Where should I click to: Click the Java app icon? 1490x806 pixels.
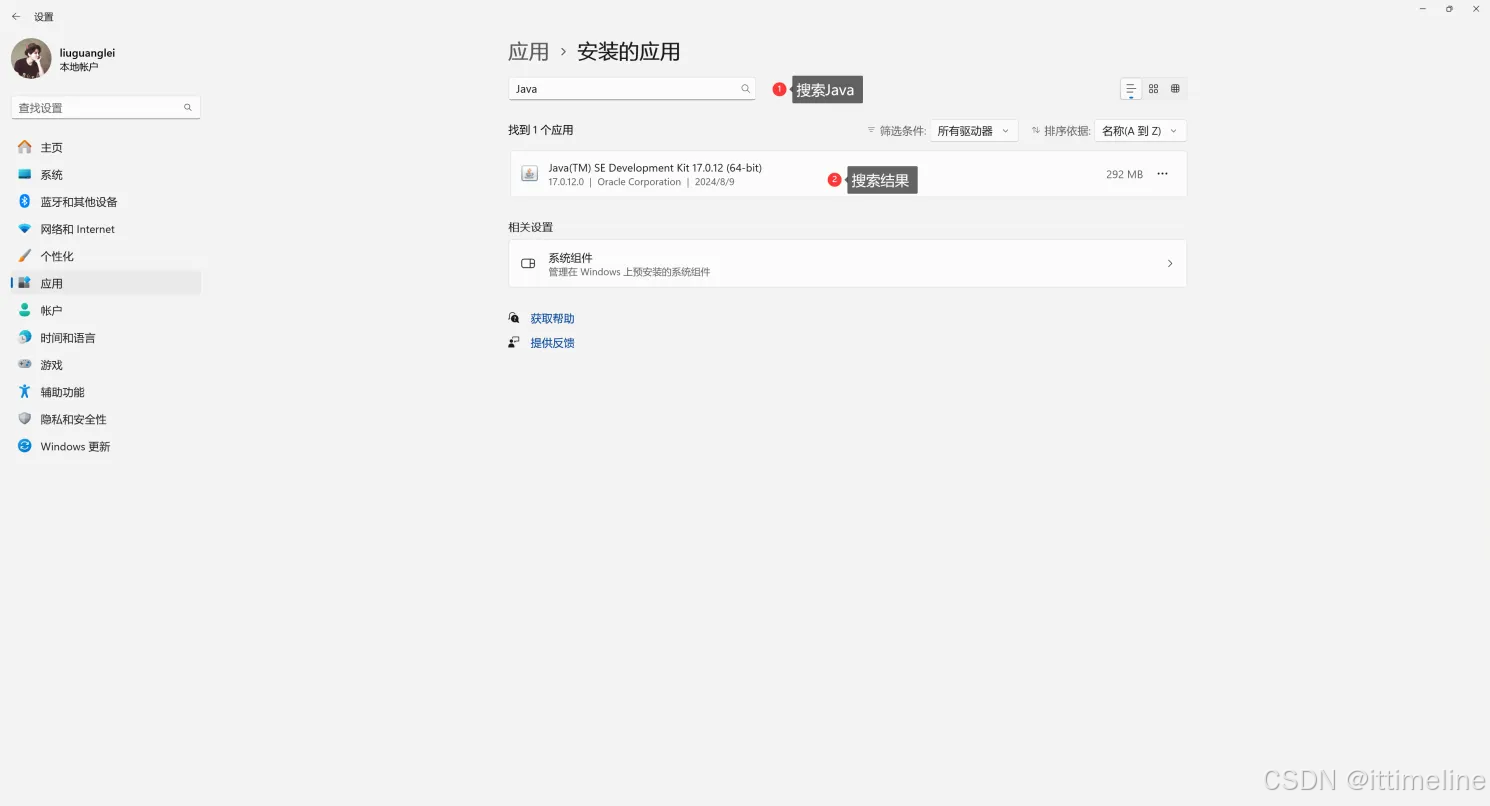click(530, 174)
